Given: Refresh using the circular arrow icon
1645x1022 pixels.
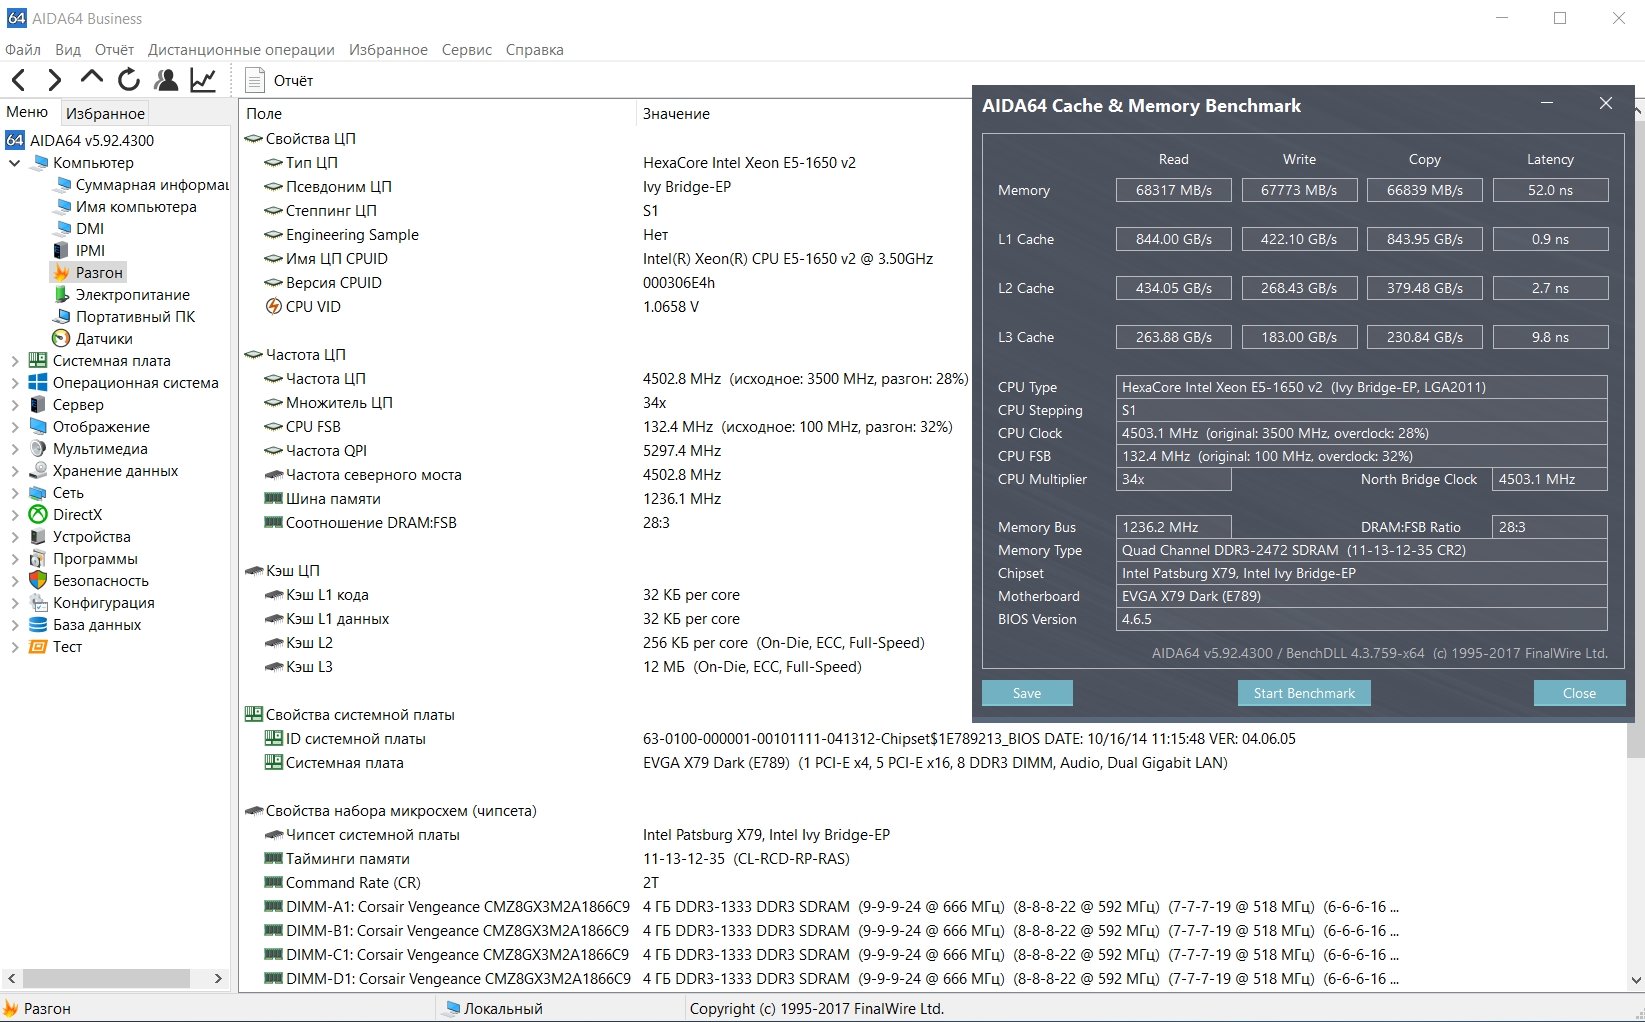Looking at the screenshot, I should tap(129, 80).
